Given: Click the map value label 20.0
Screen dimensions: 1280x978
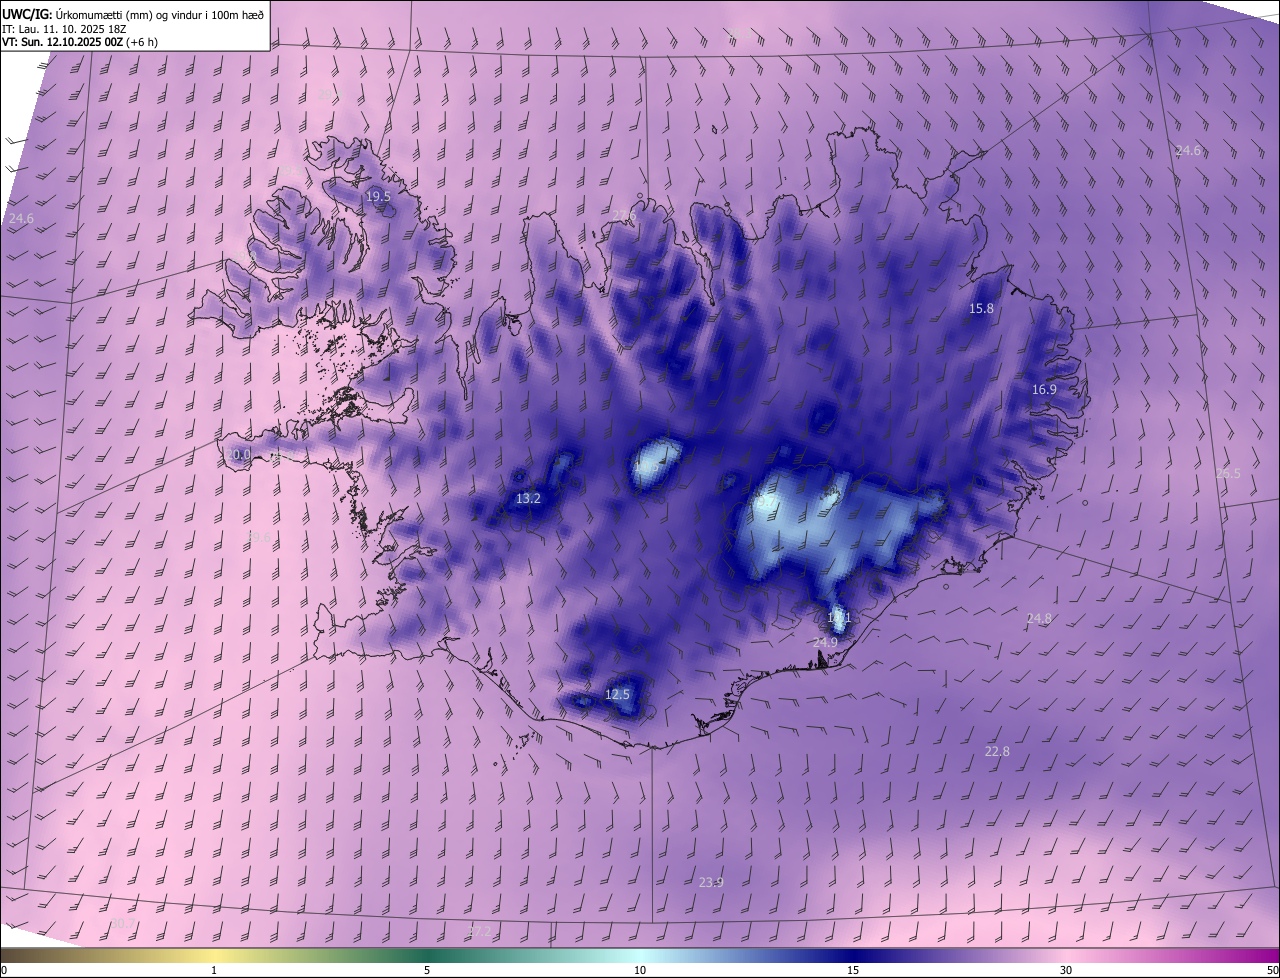Looking at the screenshot, I should (238, 454).
